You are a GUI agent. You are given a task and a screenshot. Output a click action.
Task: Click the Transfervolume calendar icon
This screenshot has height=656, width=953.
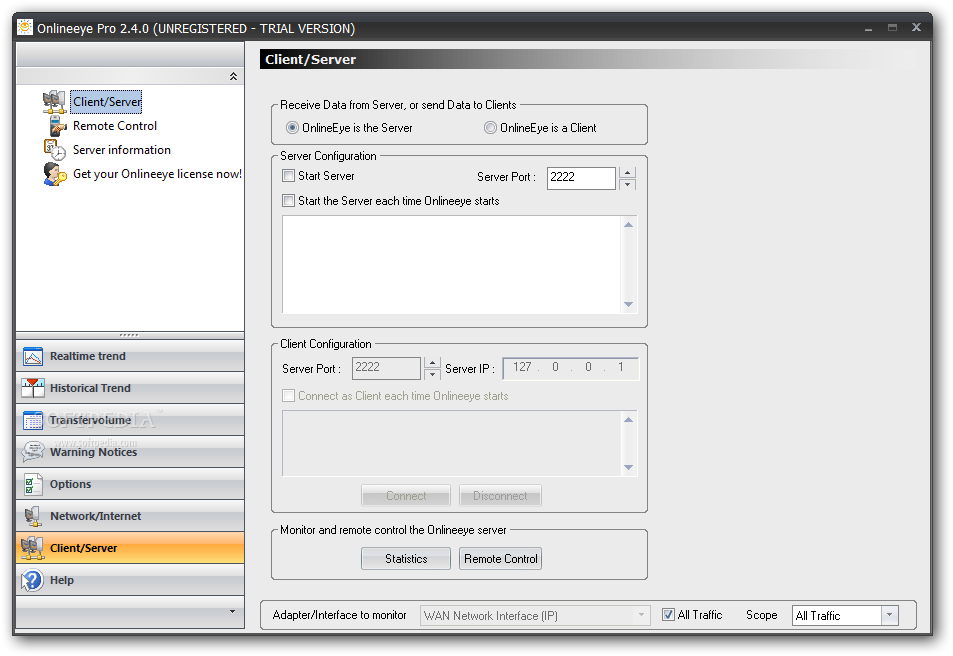click(33, 420)
